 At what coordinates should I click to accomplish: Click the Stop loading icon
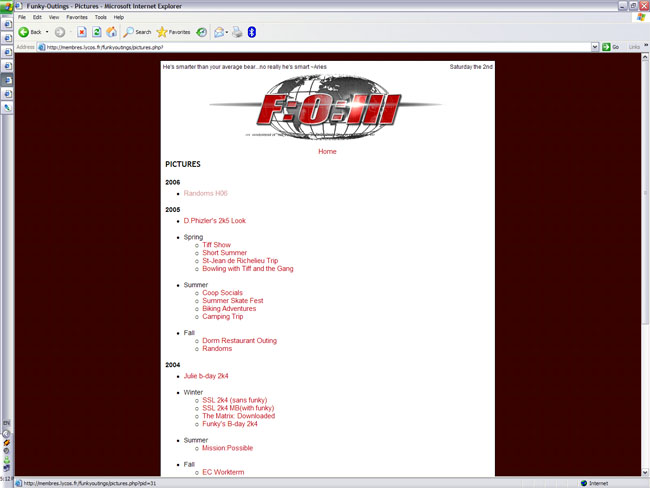tap(82, 32)
